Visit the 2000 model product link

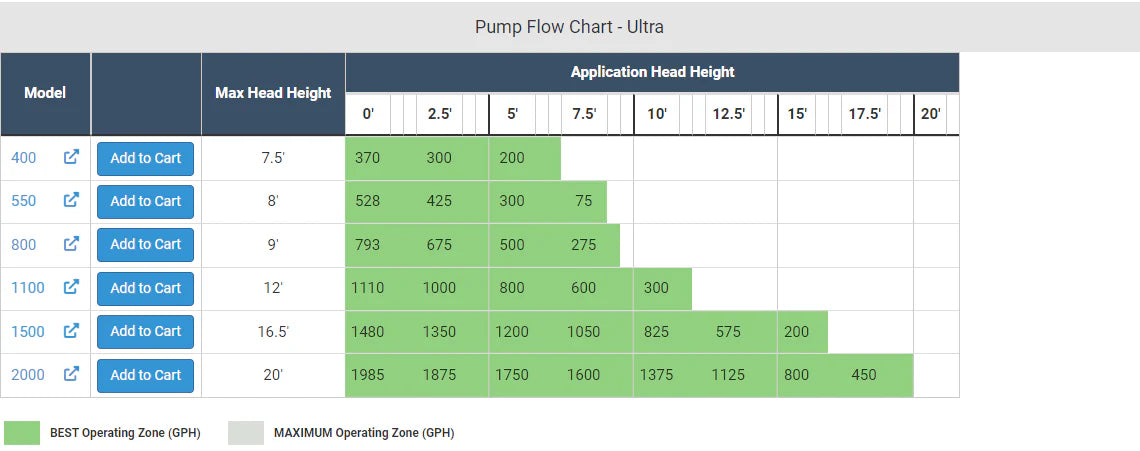pyautogui.click(x=28, y=375)
